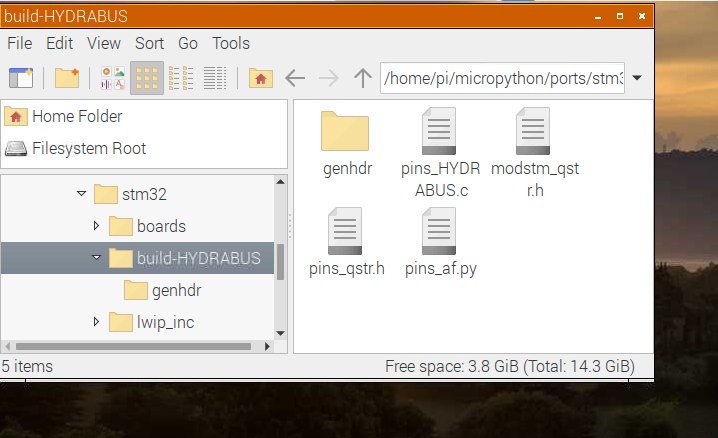Open the Sort menu
The height and width of the screenshot is (438, 718).
pos(149,43)
